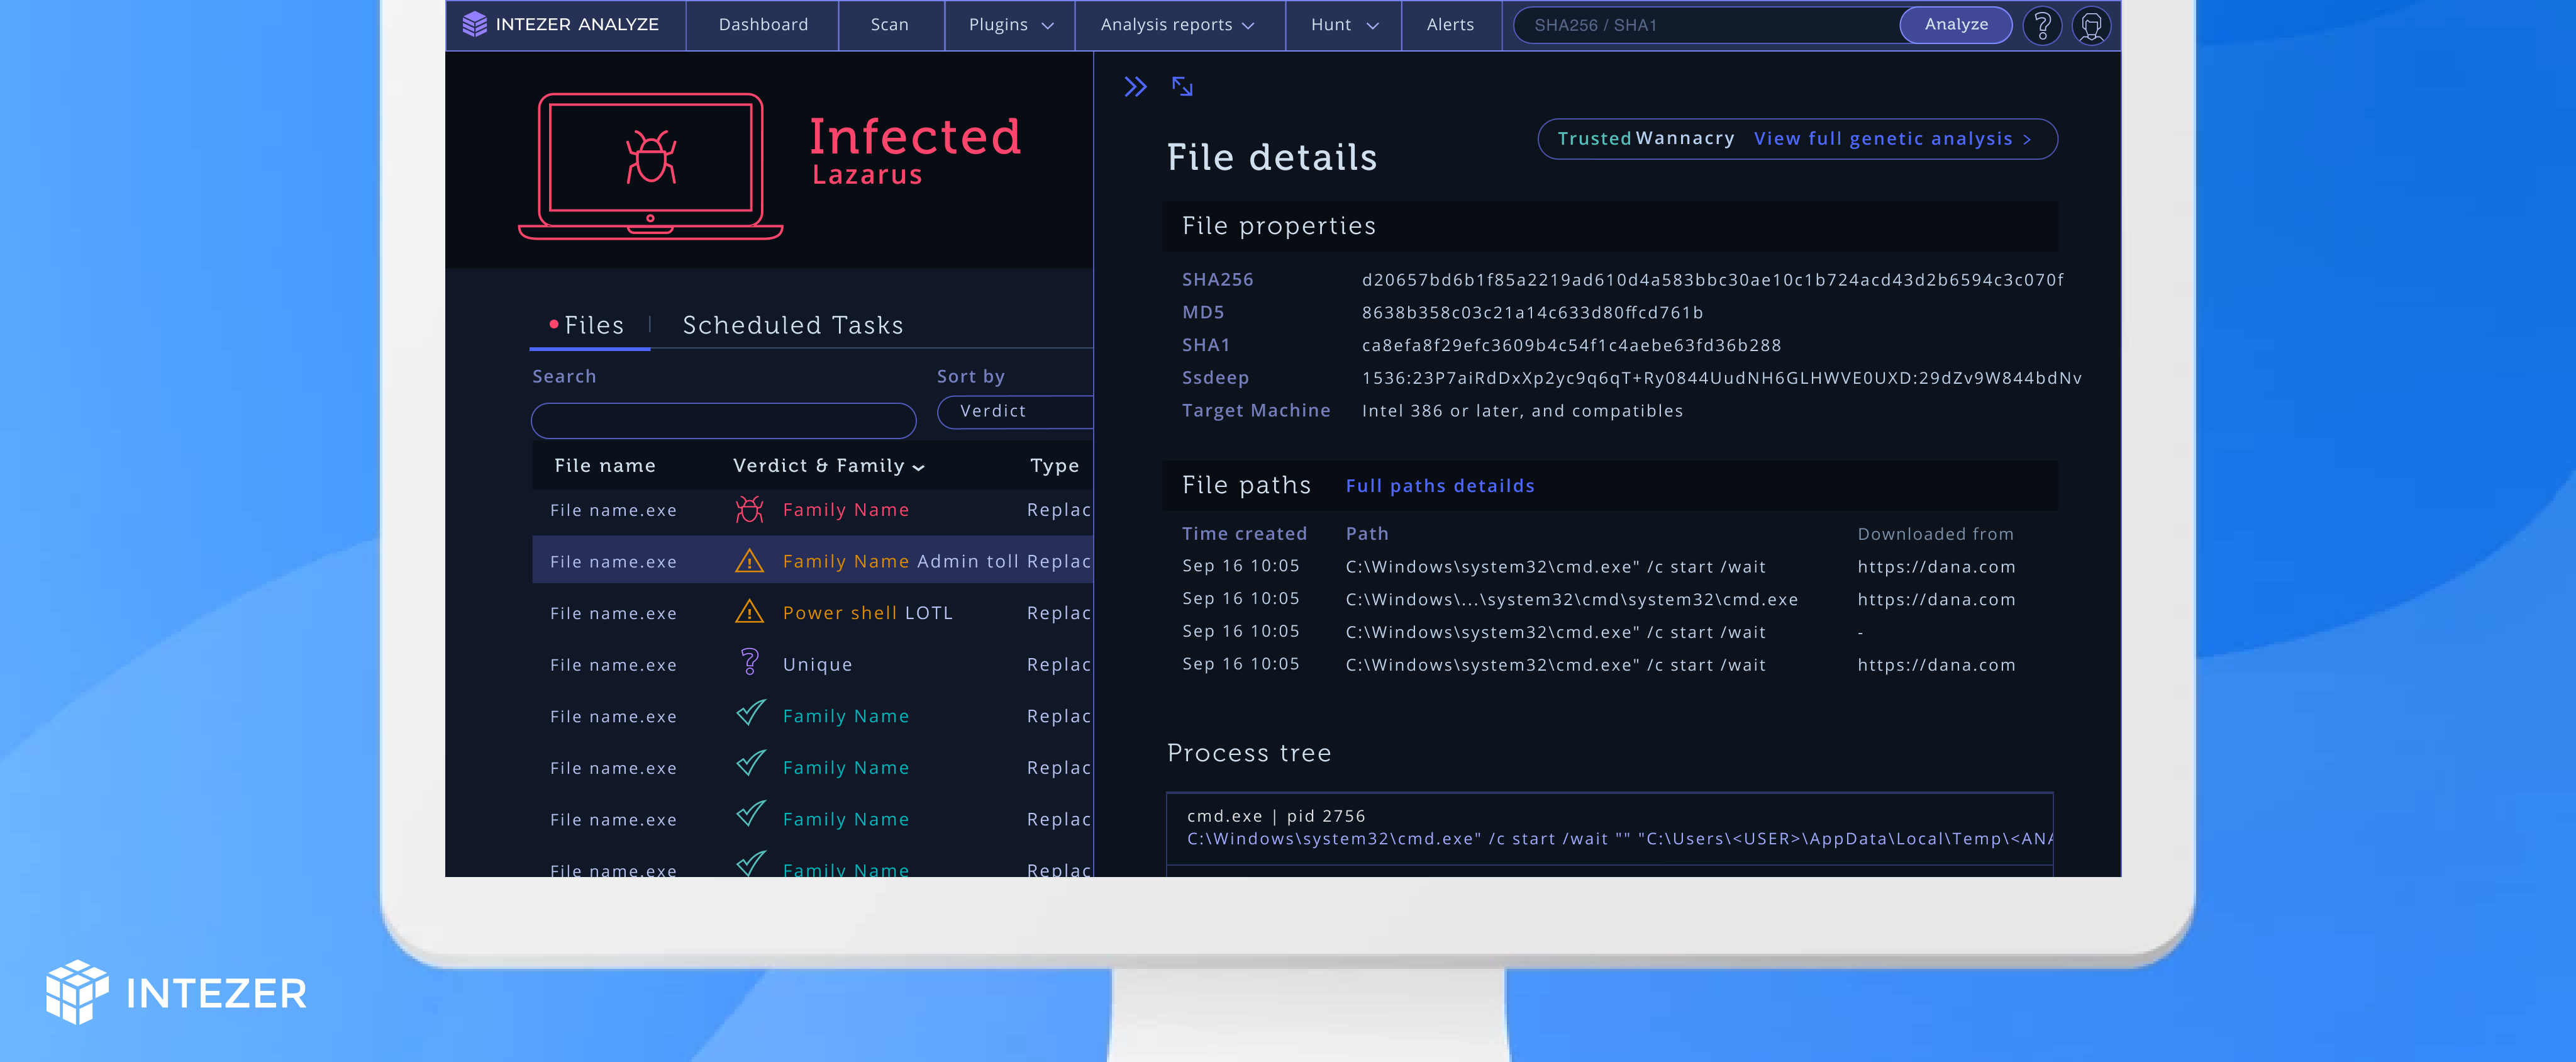
Task: Click the Analyze button
Action: point(1955,24)
